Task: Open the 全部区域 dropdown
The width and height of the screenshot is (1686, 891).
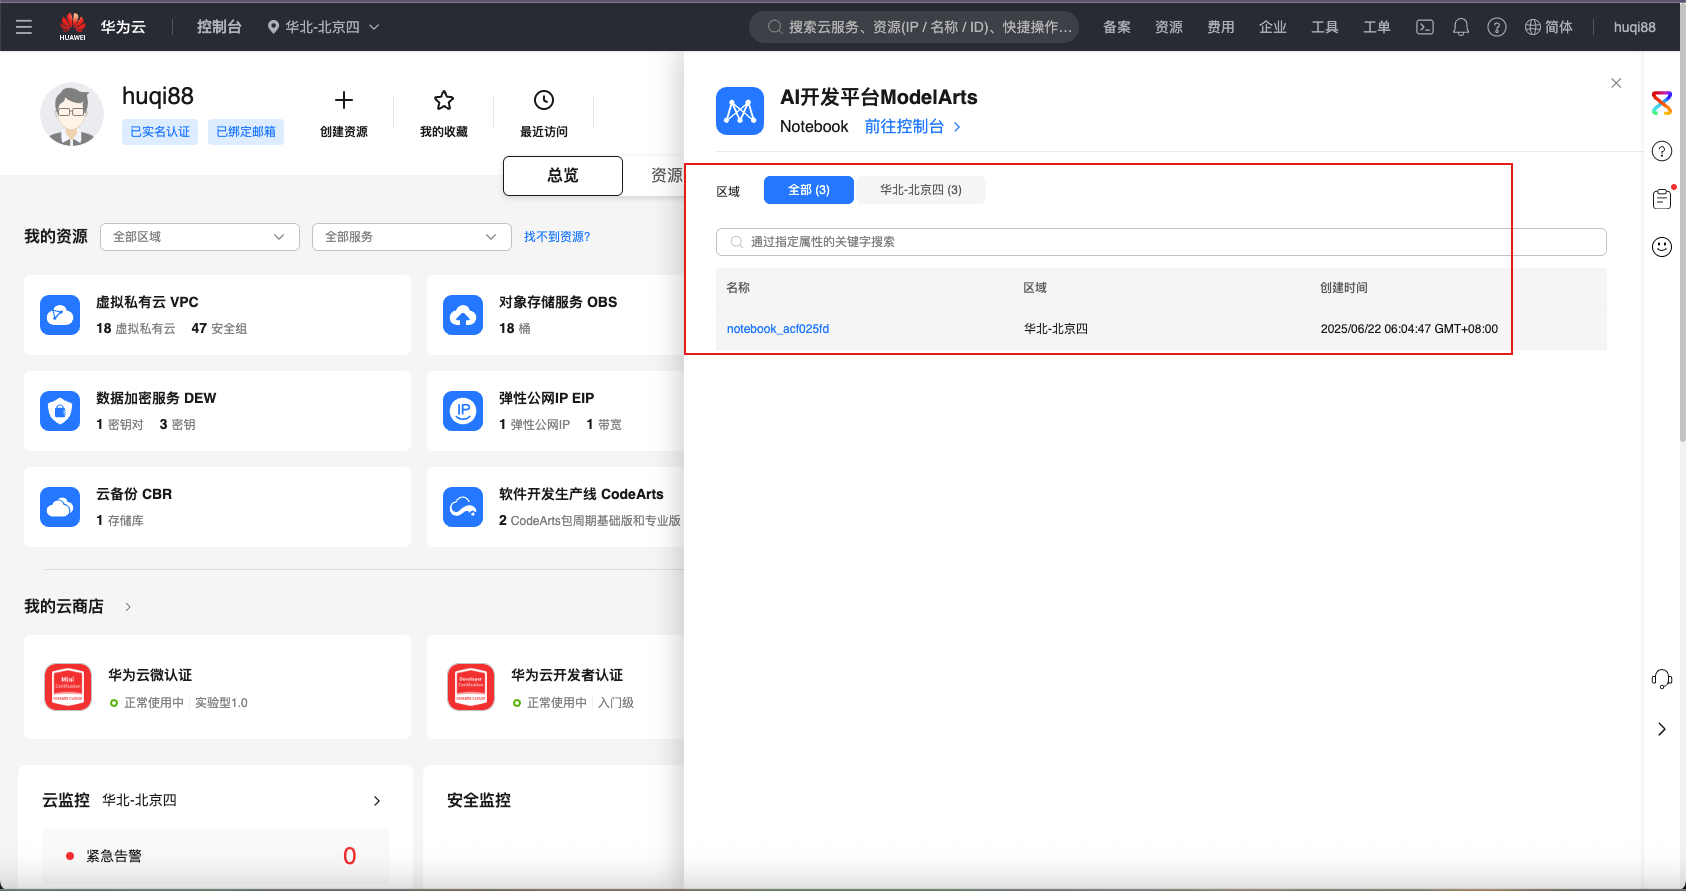Action: (199, 237)
